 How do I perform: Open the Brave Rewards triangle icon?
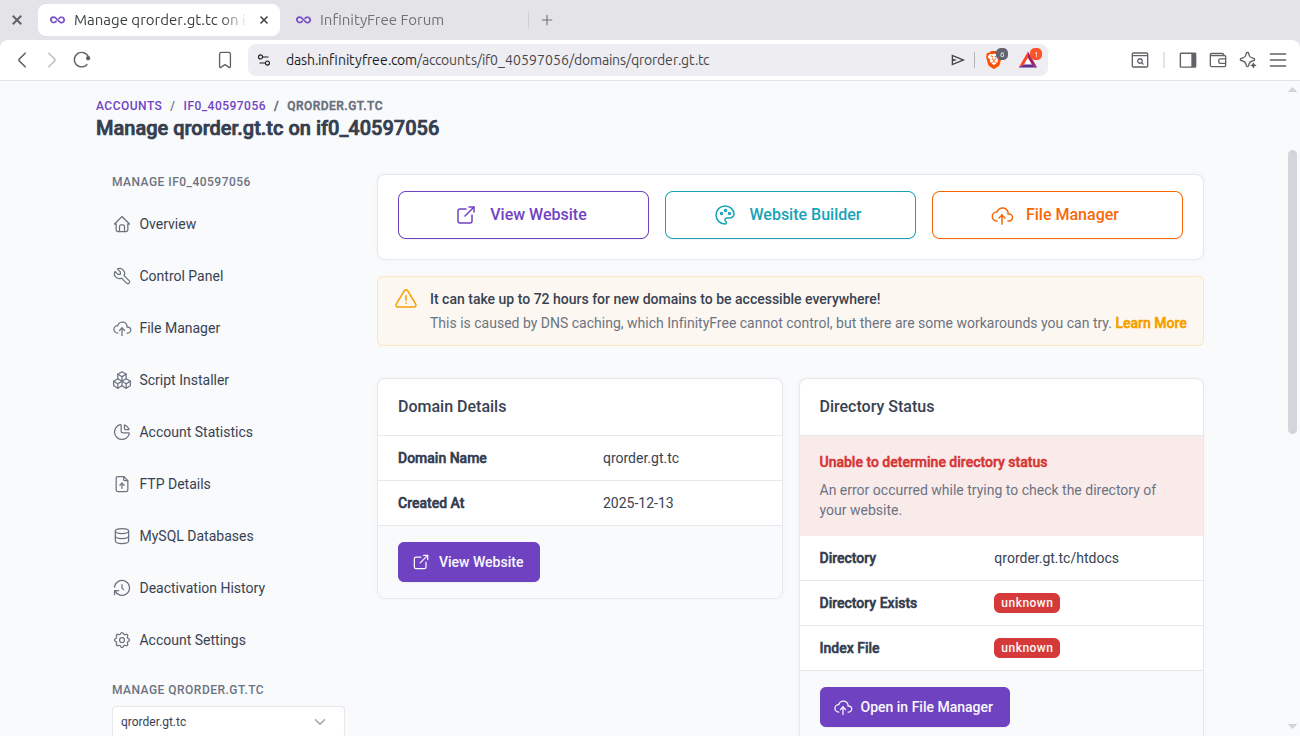coord(1029,60)
